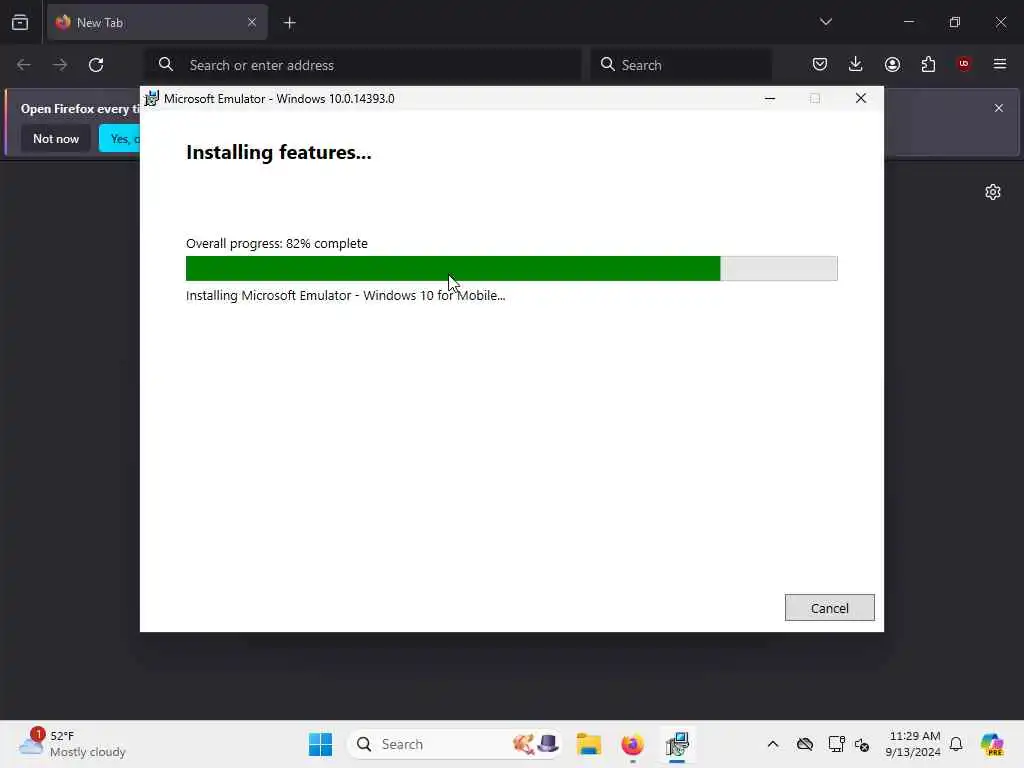1024x768 pixels.
Task: Cancel the Microsoft Emulator installation
Action: (x=829, y=608)
